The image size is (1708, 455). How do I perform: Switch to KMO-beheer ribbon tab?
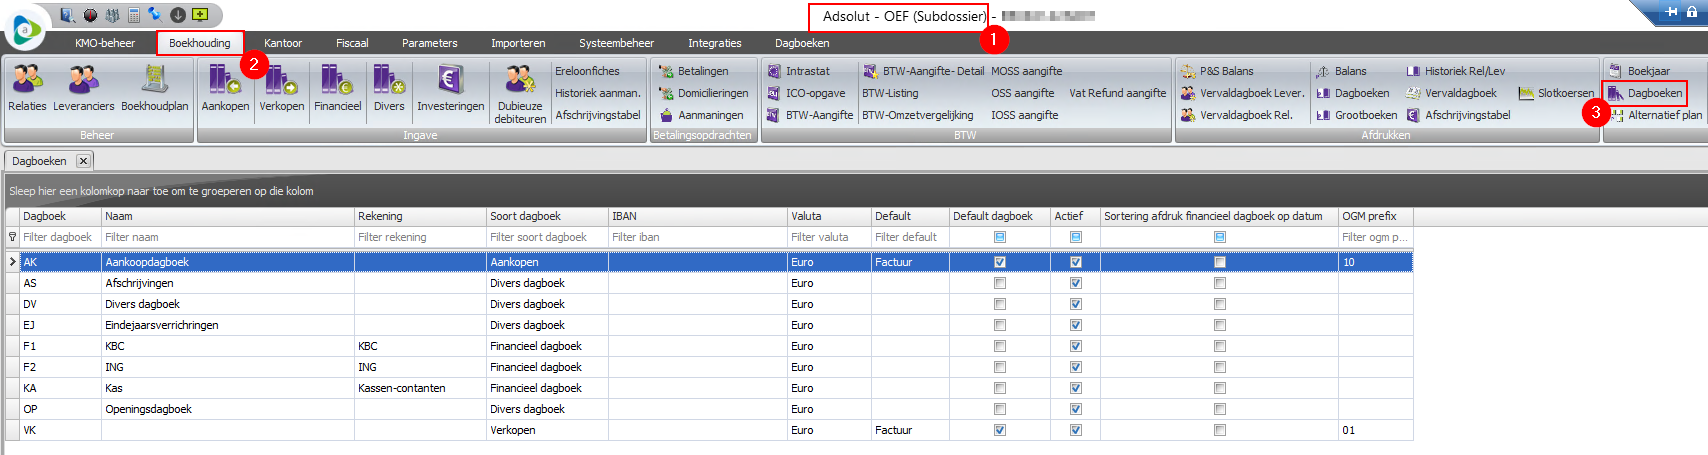[x=105, y=43]
